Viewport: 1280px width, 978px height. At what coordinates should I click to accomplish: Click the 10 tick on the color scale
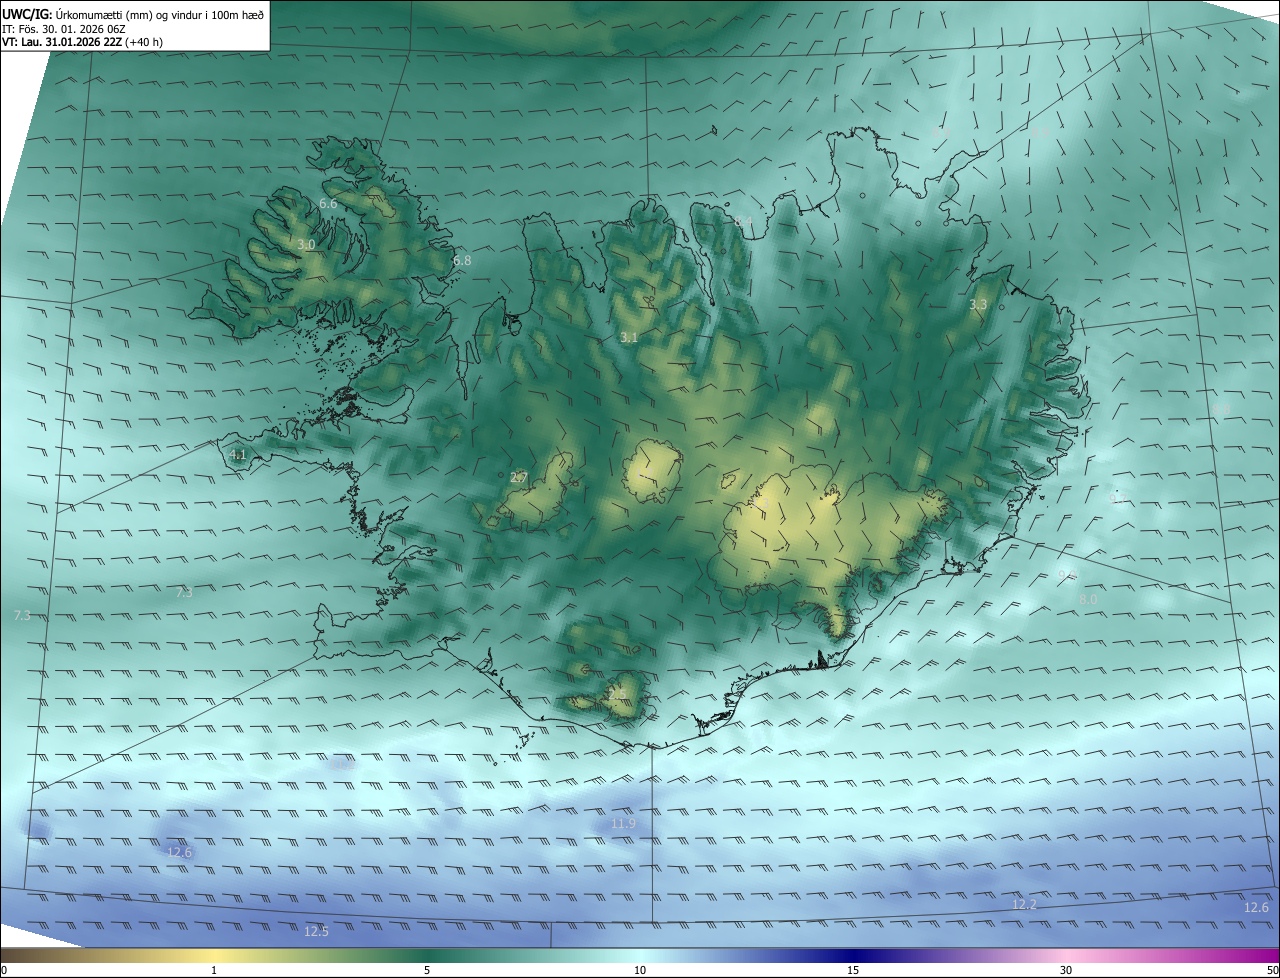[x=640, y=970]
